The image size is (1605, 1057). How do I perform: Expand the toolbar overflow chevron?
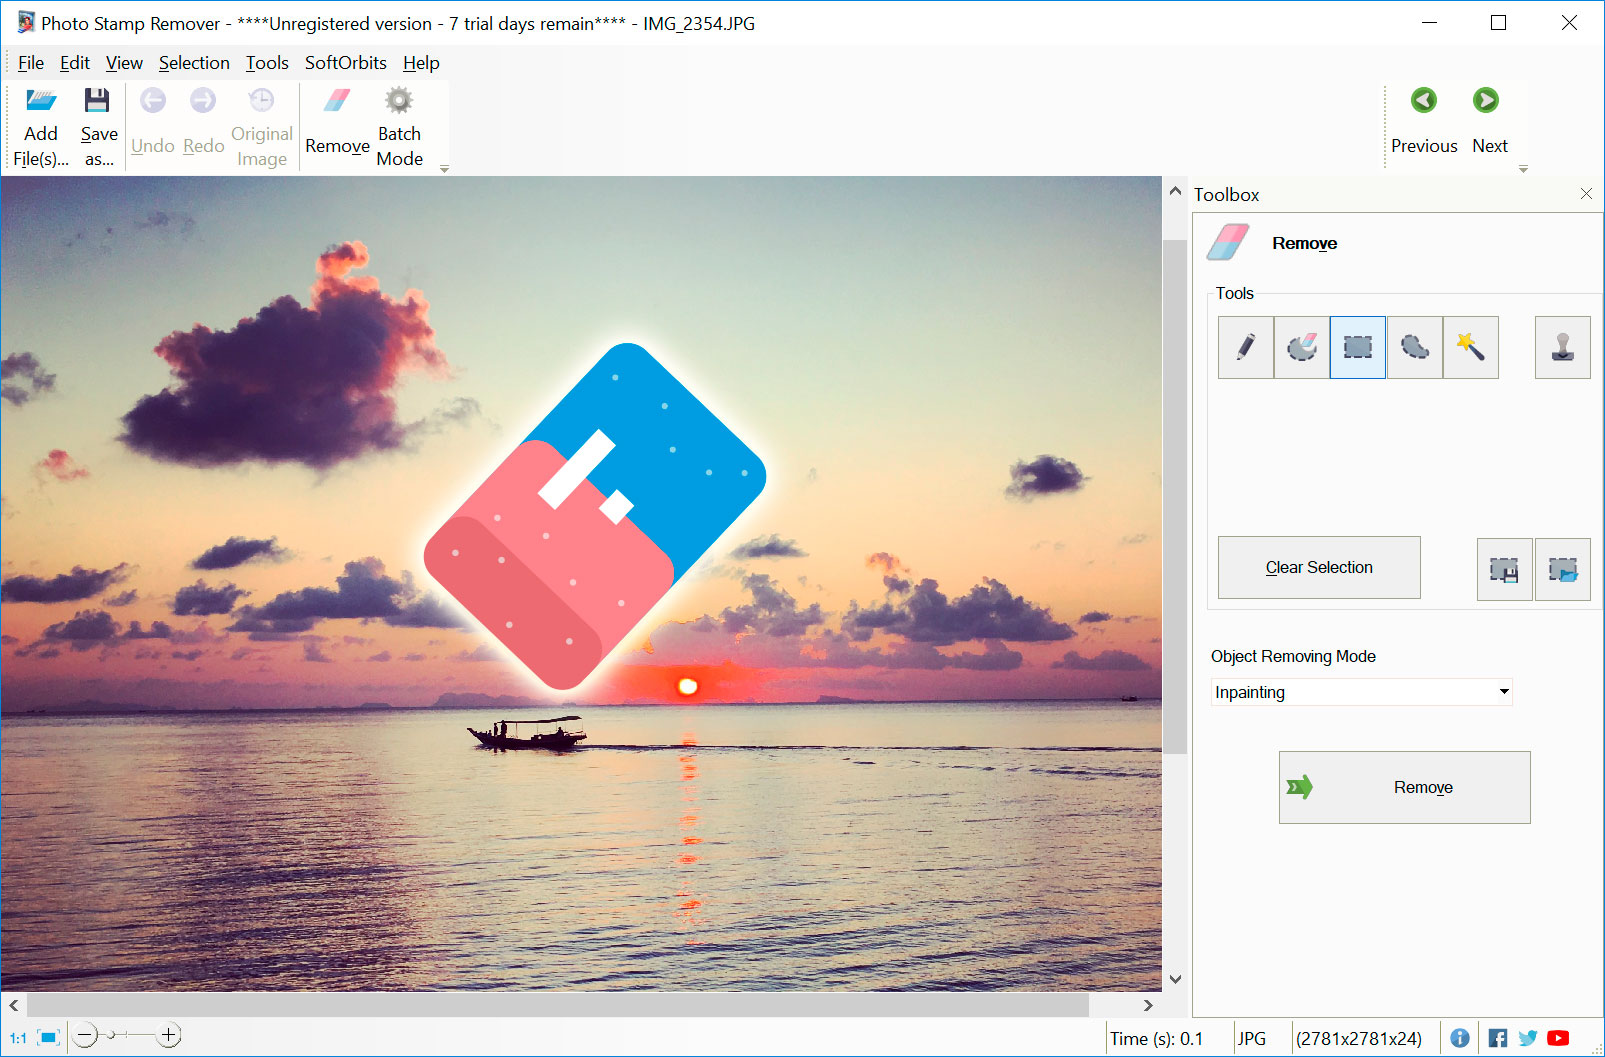coord(444,168)
